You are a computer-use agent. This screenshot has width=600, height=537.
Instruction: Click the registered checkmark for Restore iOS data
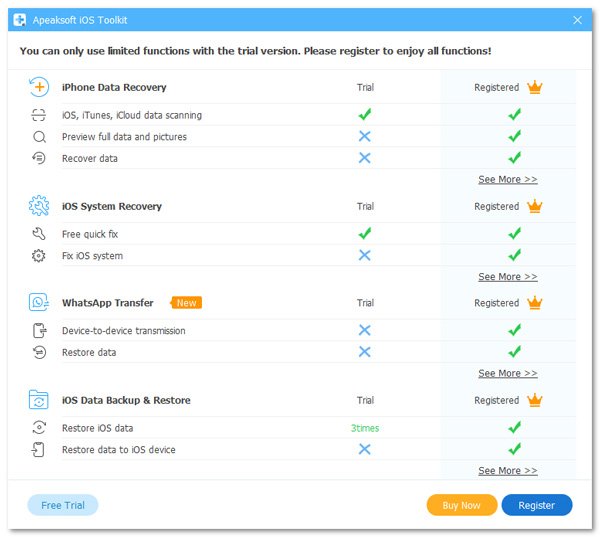514,427
